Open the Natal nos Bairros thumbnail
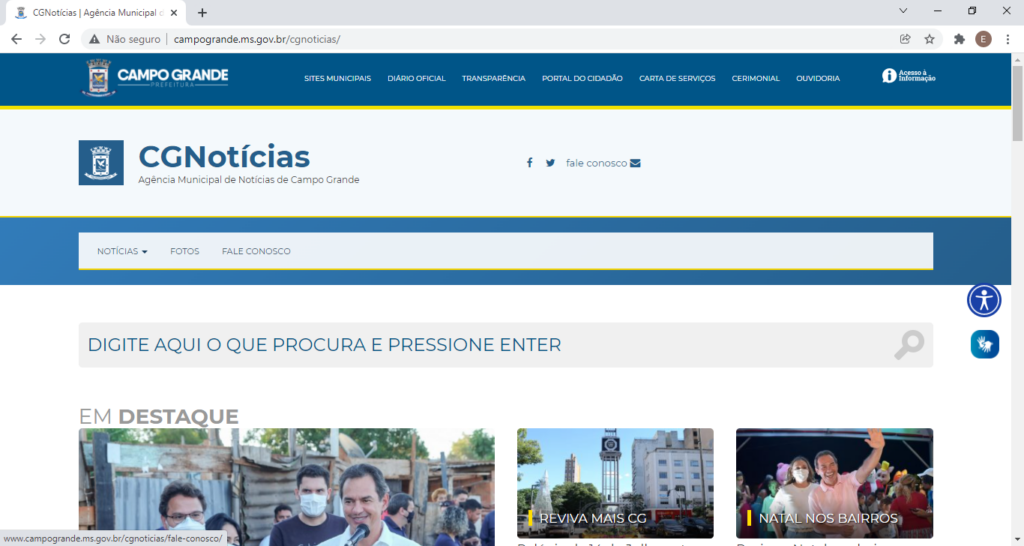Image resolution: width=1024 pixels, height=546 pixels. 835,483
